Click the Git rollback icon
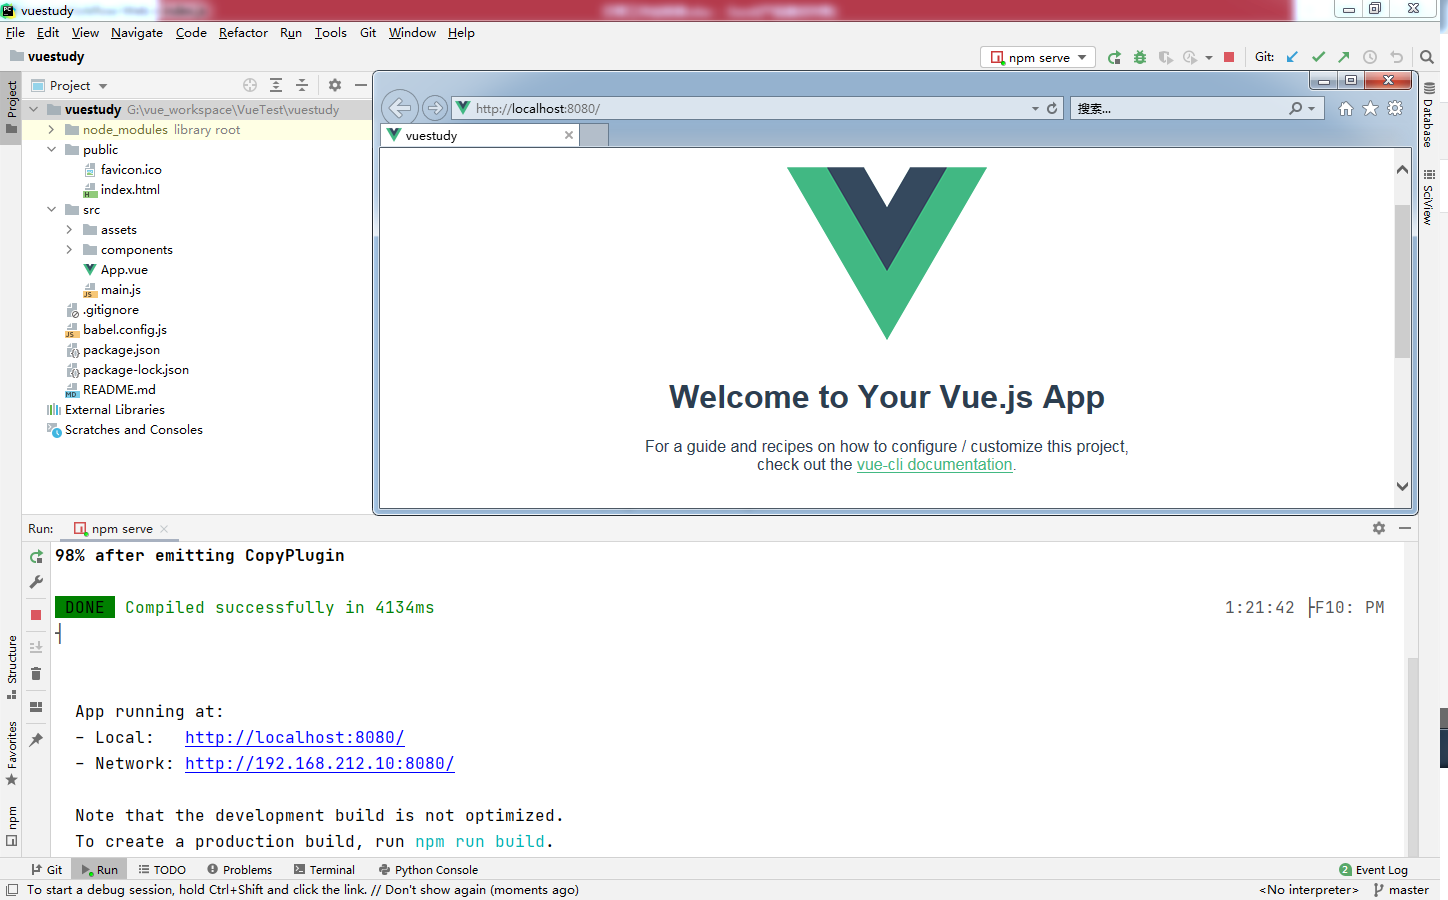Image resolution: width=1448 pixels, height=900 pixels. 1397,57
